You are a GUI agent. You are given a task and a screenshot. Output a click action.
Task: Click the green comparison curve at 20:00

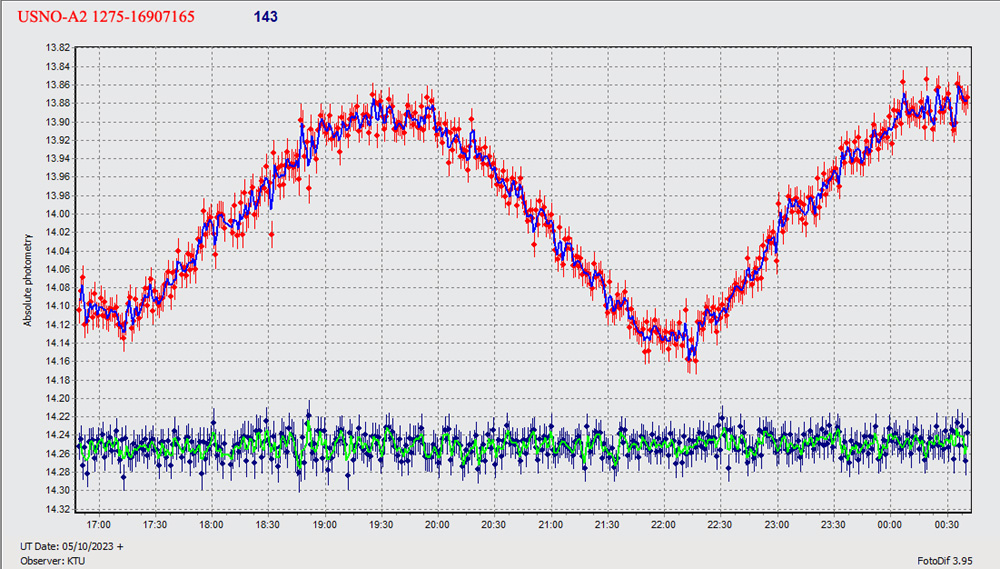tap(437, 445)
